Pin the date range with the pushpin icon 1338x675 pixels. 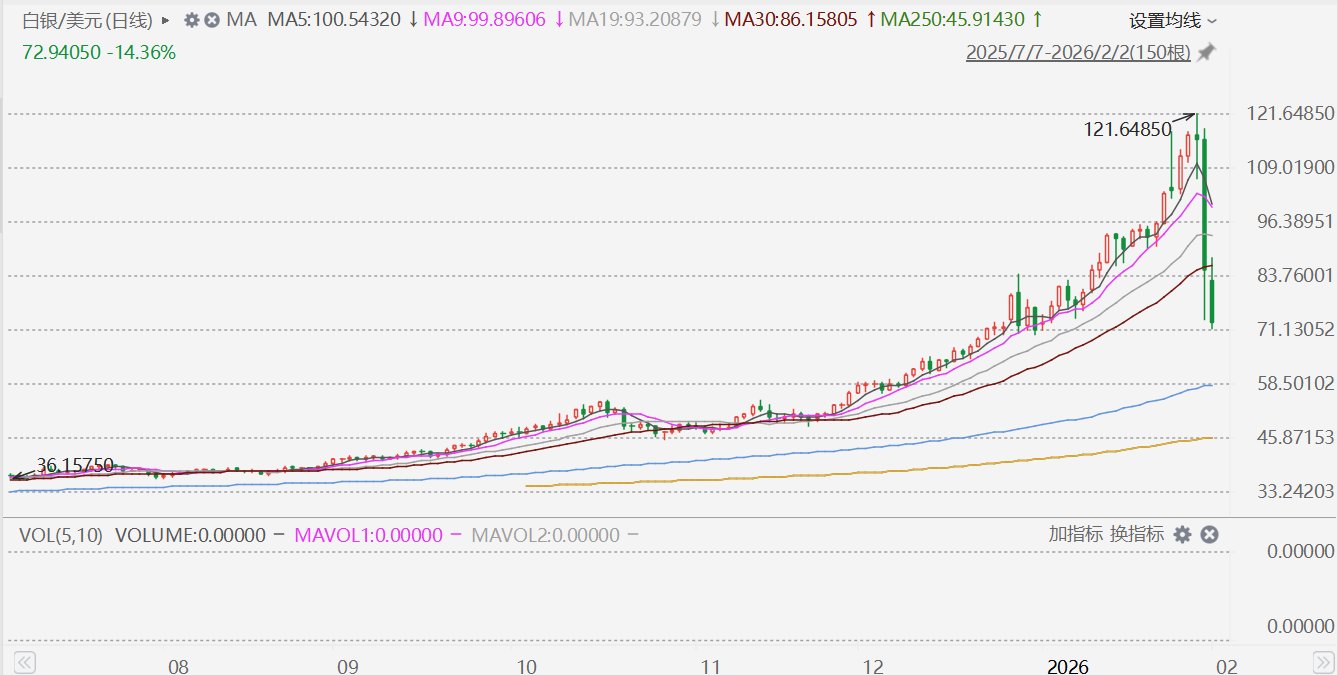(1207, 53)
